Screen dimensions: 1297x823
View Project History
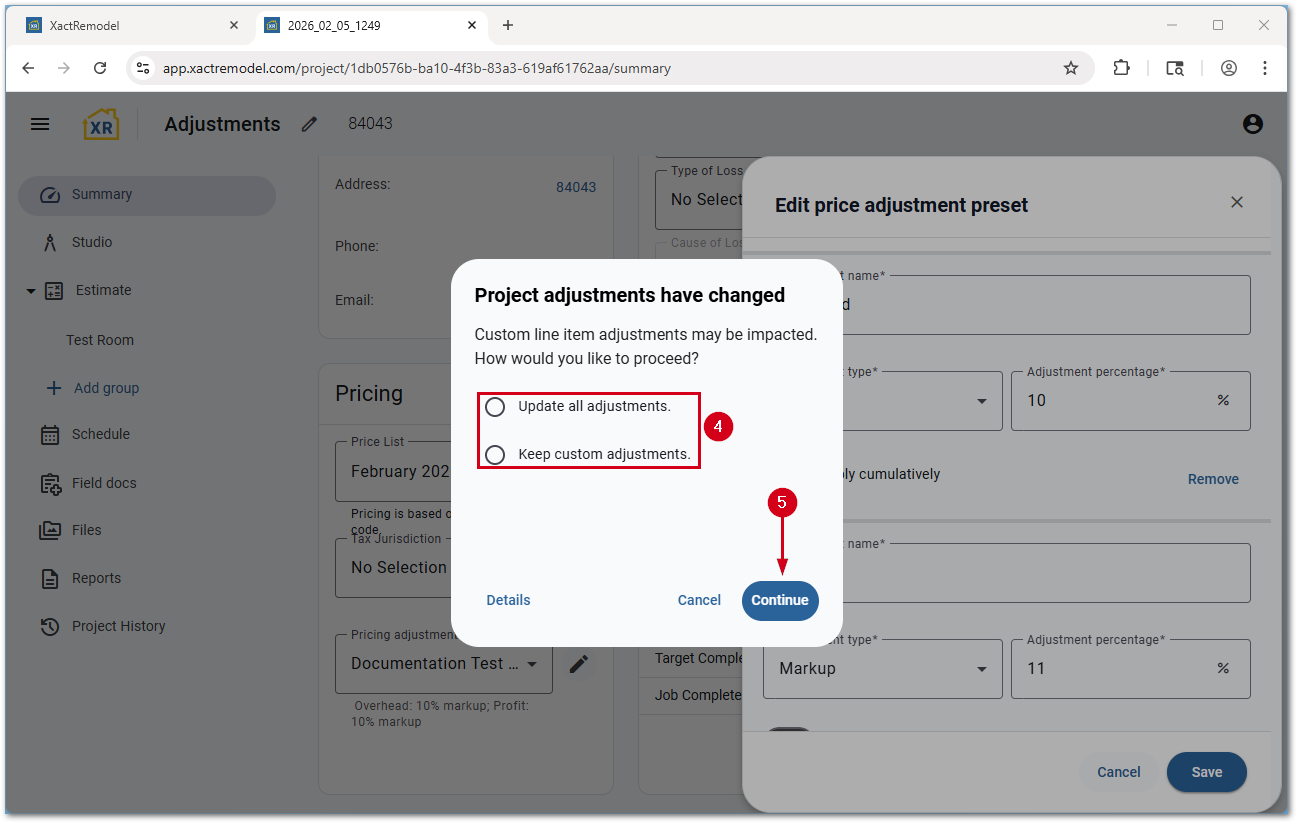(118, 625)
